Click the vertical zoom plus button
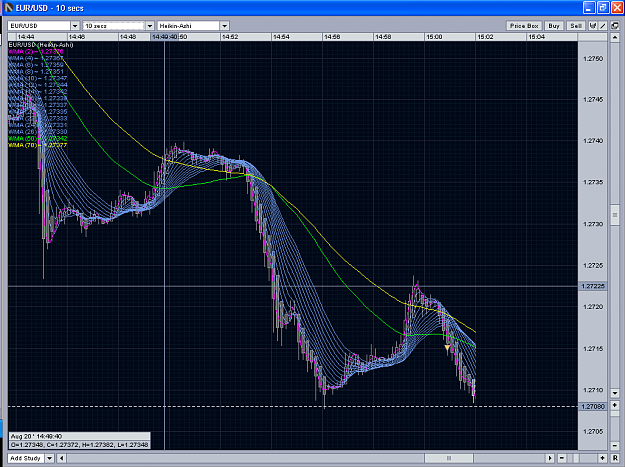The height and width of the screenshot is (467, 625). click(x=615, y=405)
